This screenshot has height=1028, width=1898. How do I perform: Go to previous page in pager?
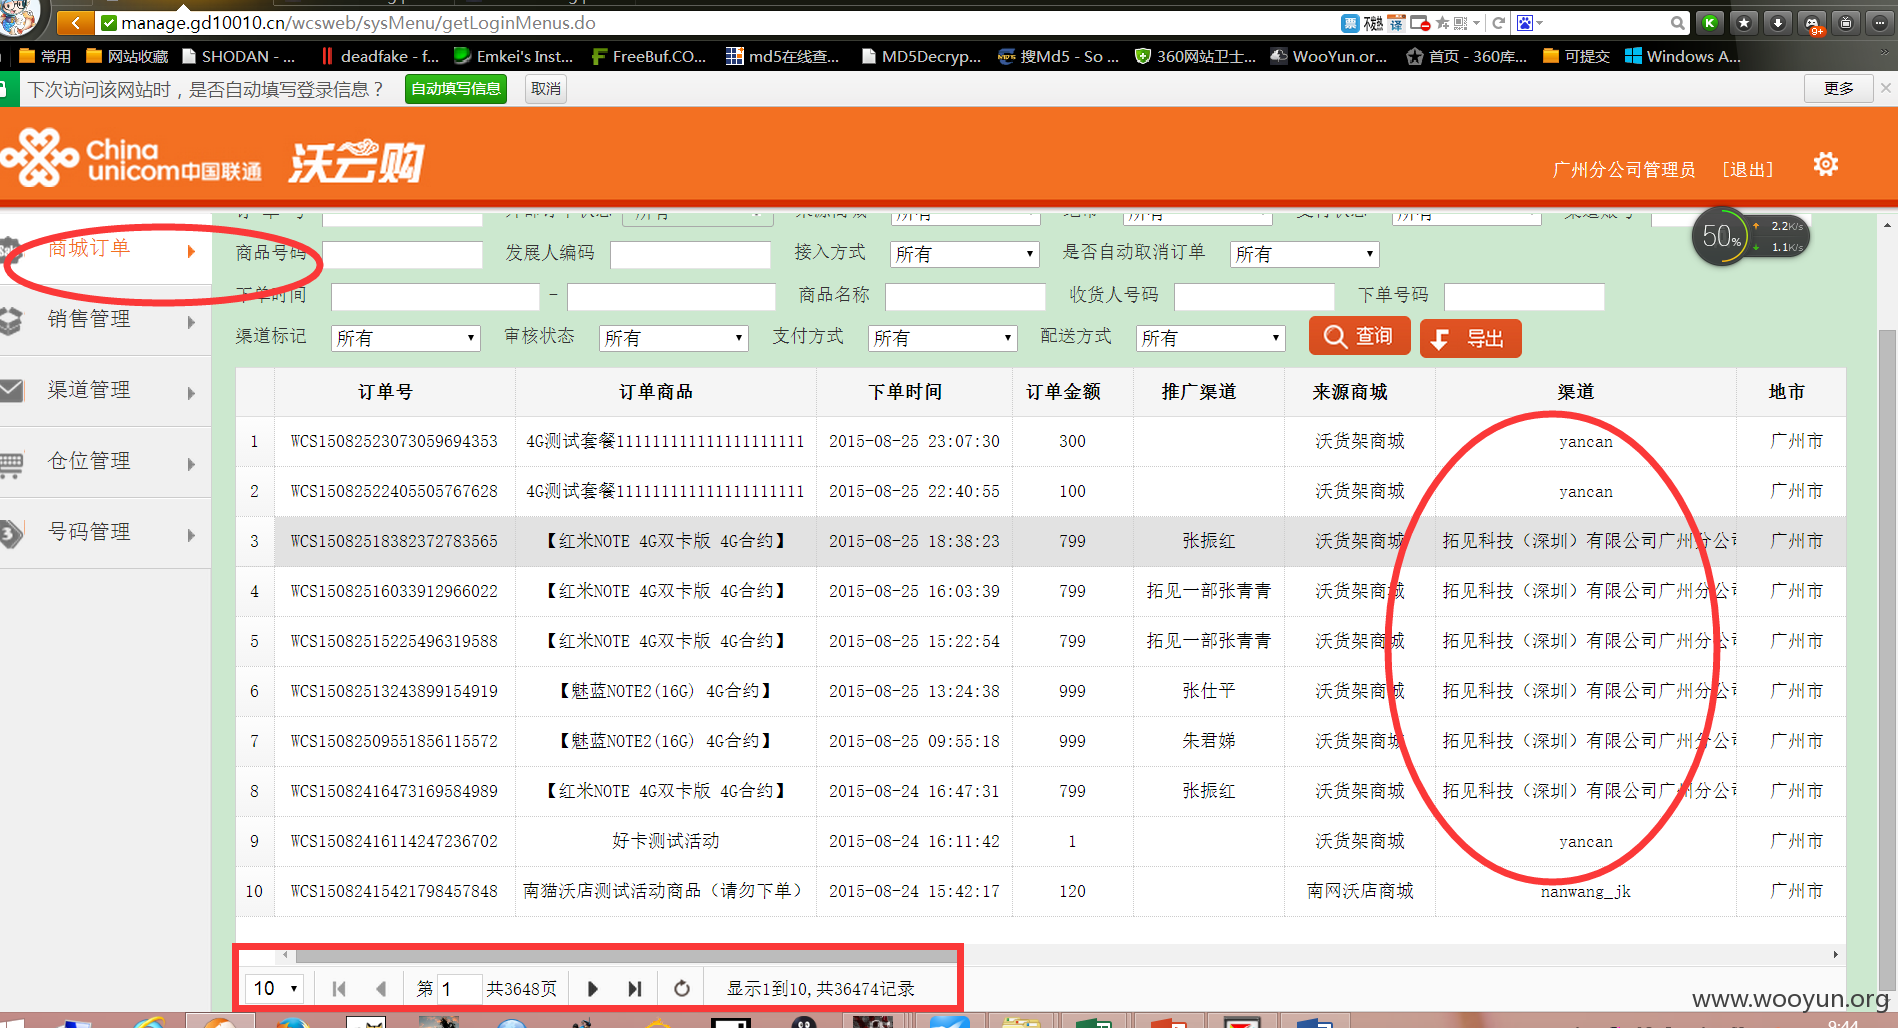click(x=381, y=989)
